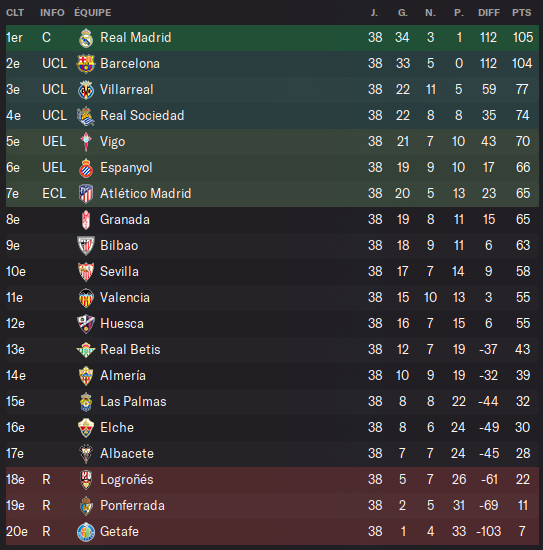Screen dimensions: 543x550
Task: Click the Atlético Madrid crest
Action: pyautogui.click(x=86, y=194)
